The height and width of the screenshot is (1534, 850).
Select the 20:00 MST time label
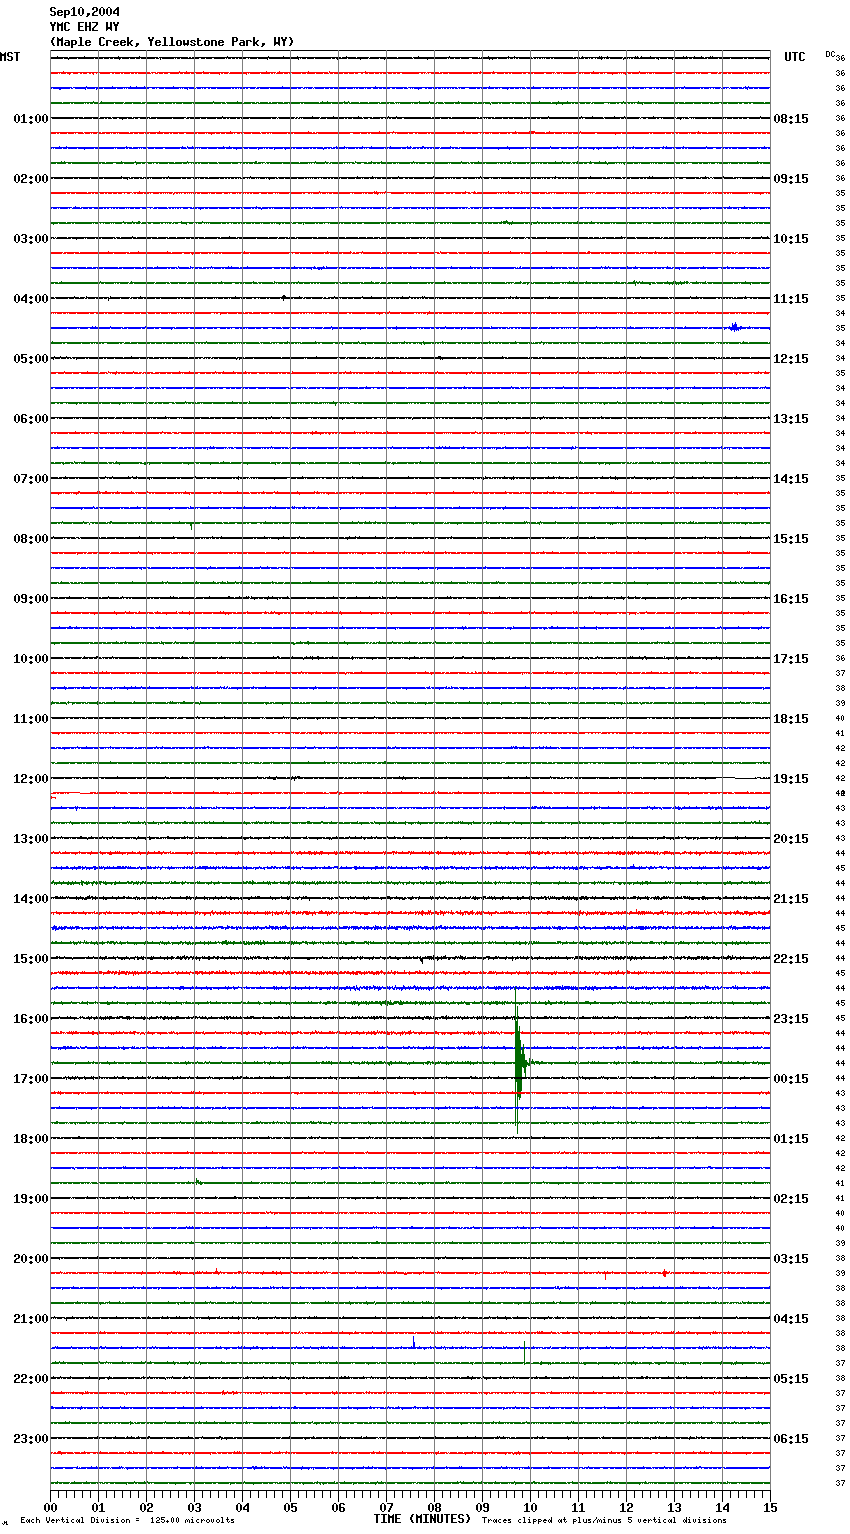coord(31,1259)
